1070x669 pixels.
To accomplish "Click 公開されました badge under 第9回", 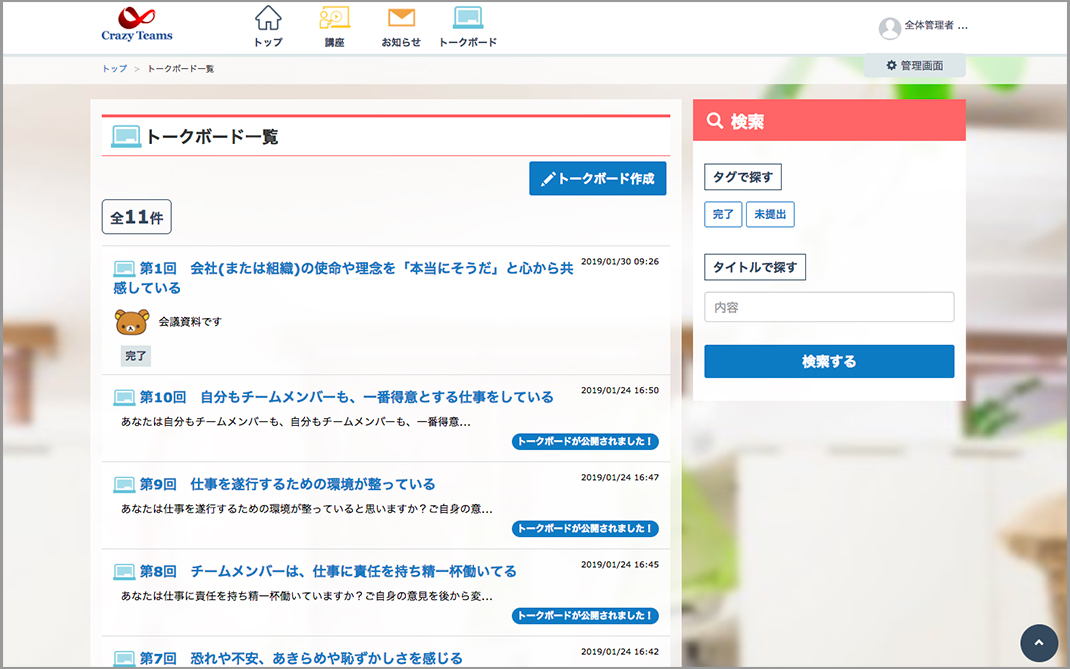I will point(585,528).
